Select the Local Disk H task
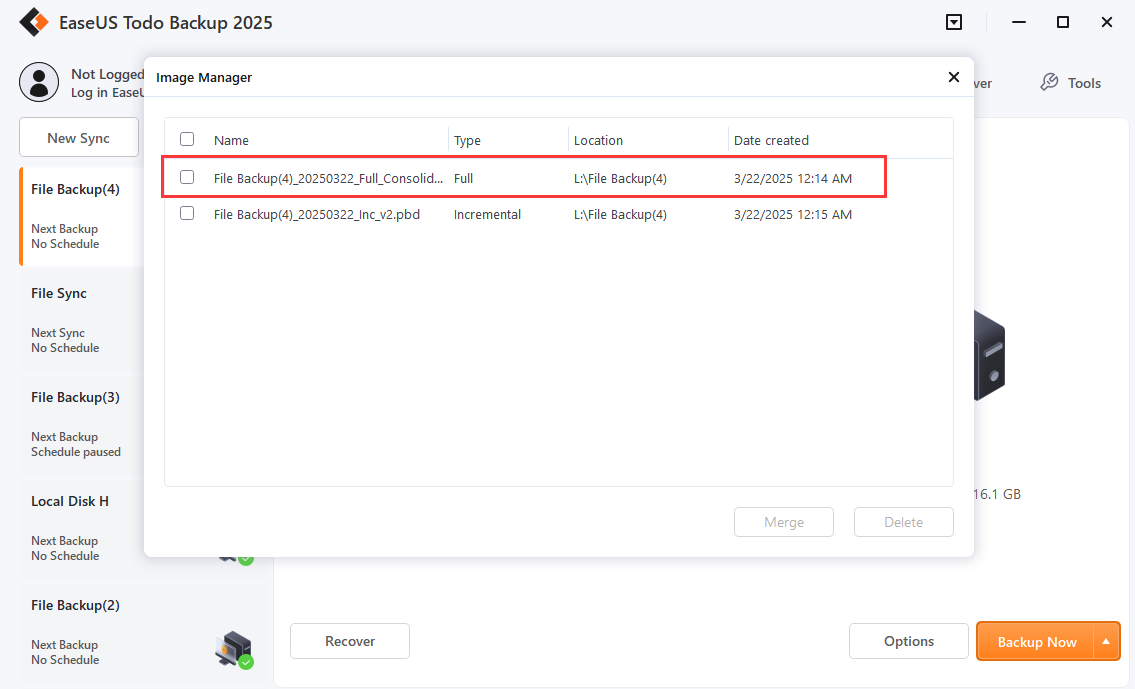This screenshot has width=1135, height=689. coord(82,529)
